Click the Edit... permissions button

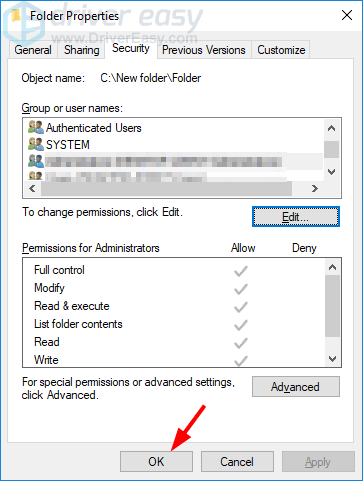(x=296, y=217)
